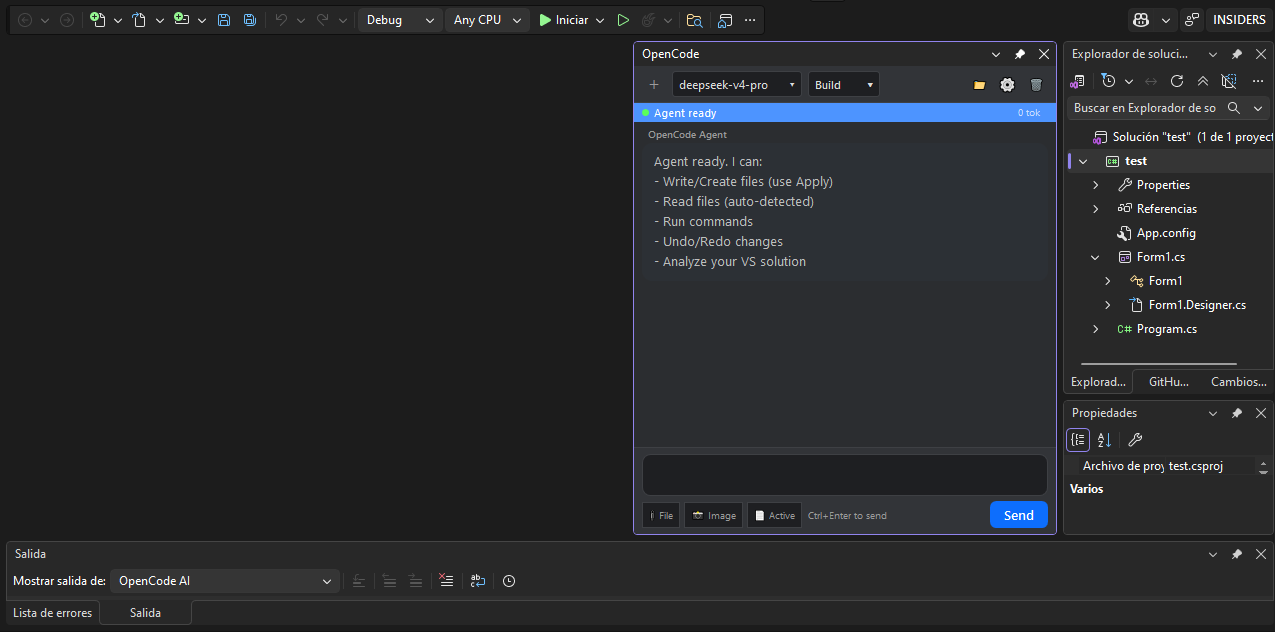Click the File attach button in OpenCode
1275x632 pixels.
tap(661, 515)
